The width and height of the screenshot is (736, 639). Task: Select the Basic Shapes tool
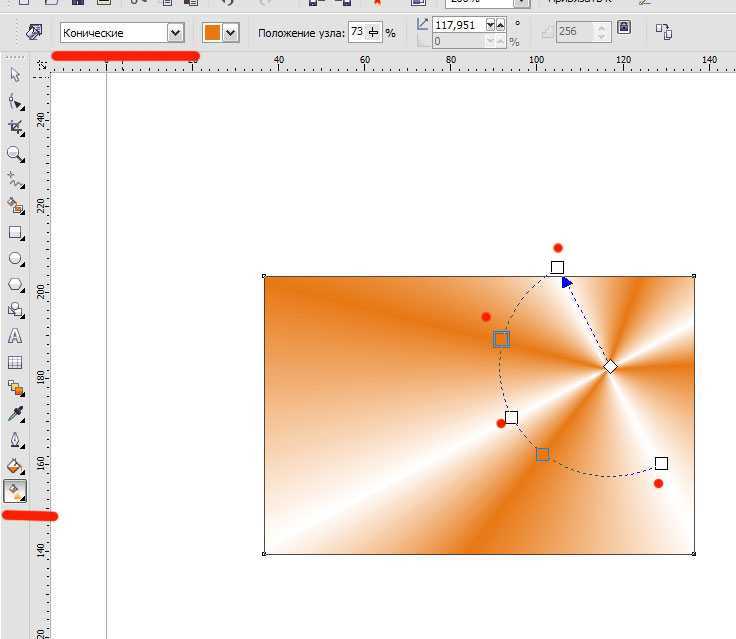pos(16,310)
